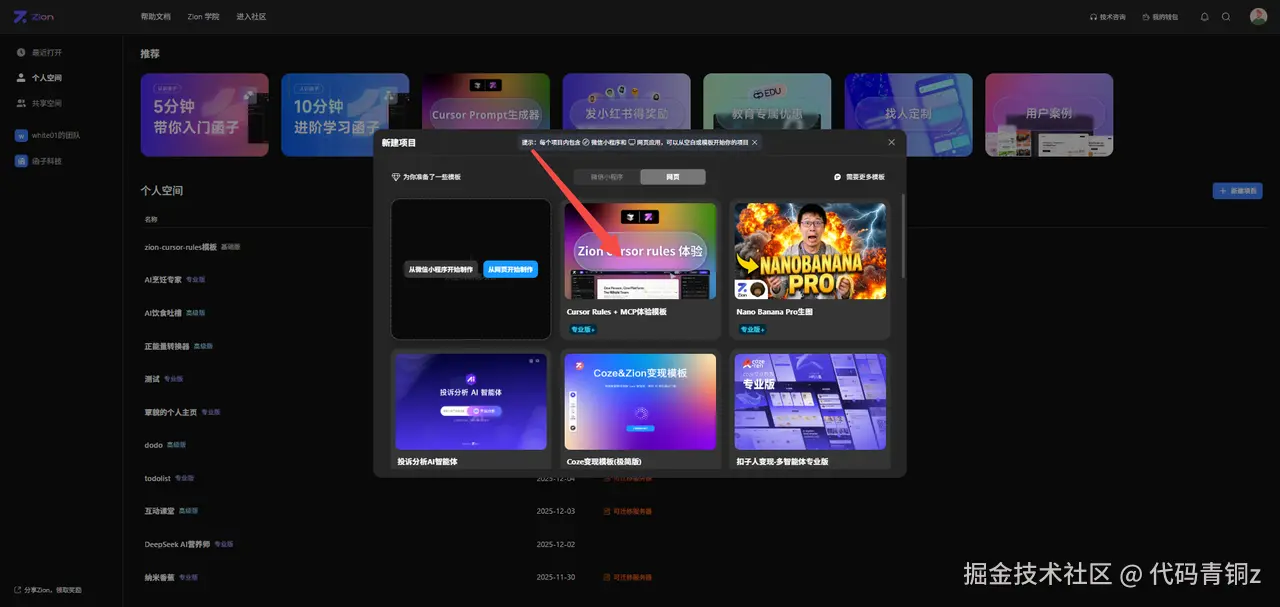
Task: Close the 新建项目 dialog
Action: coord(891,142)
